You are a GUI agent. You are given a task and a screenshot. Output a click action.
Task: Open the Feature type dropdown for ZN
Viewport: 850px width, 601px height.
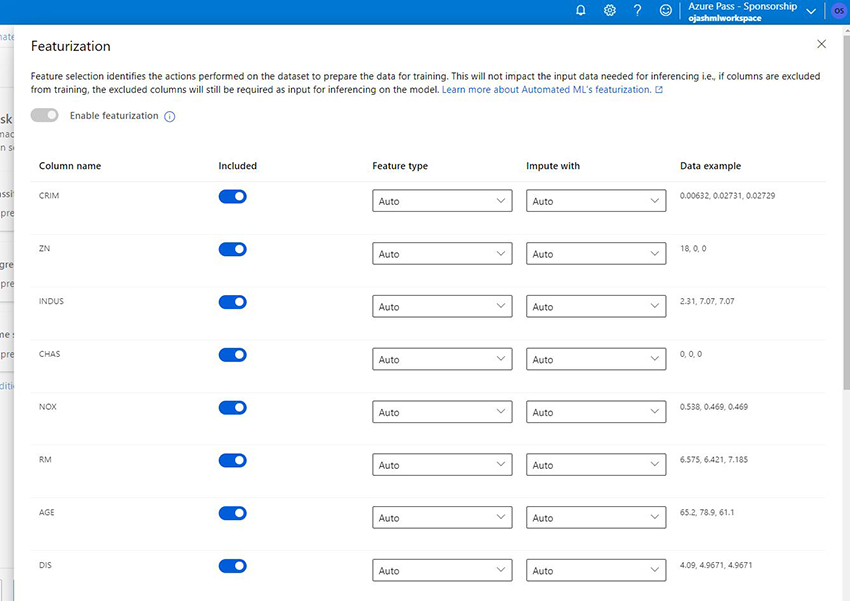442,254
